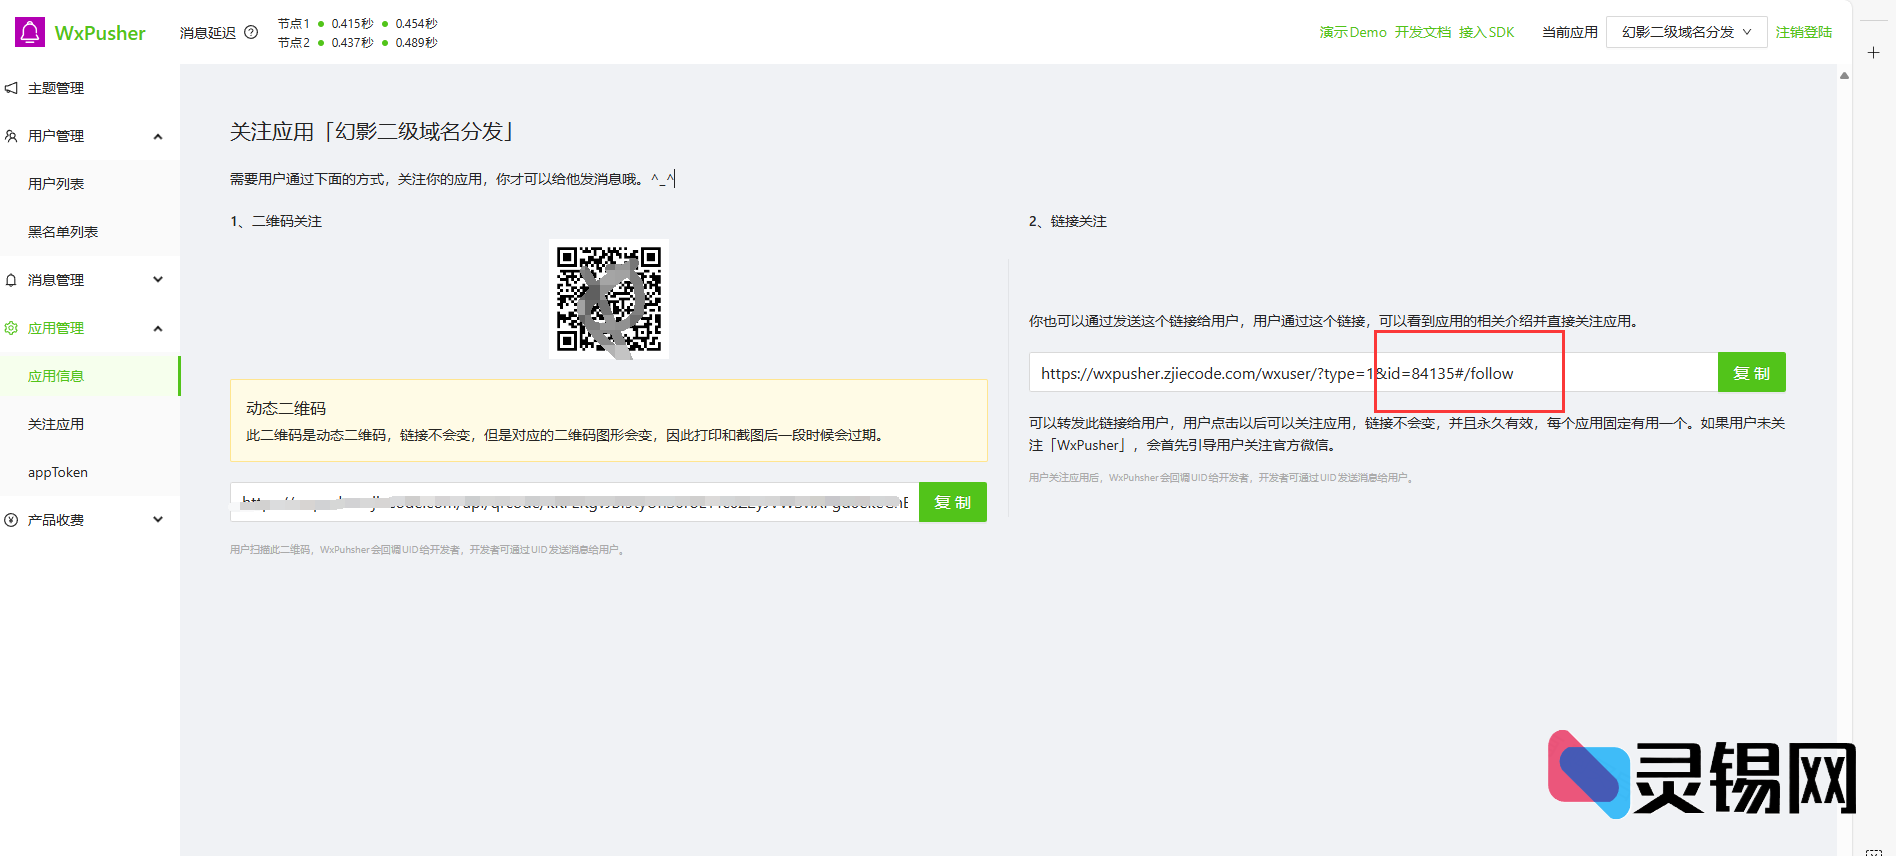Collapse the 用户管理 menu section
Image resolution: width=1896 pixels, height=856 pixels.
pos(158,136)
